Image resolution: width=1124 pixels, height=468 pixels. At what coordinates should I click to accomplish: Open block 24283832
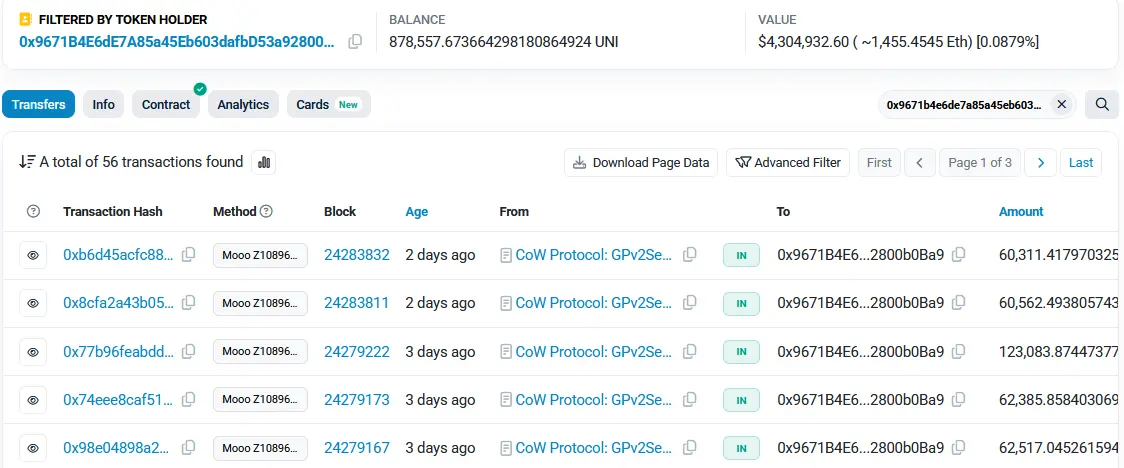pos(357,254)
